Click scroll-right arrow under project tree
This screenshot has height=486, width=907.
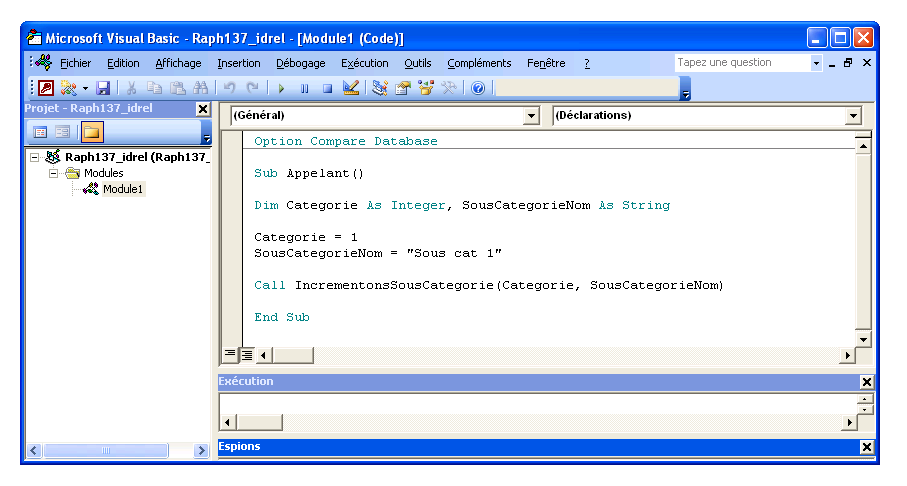(x=201, y=450)
